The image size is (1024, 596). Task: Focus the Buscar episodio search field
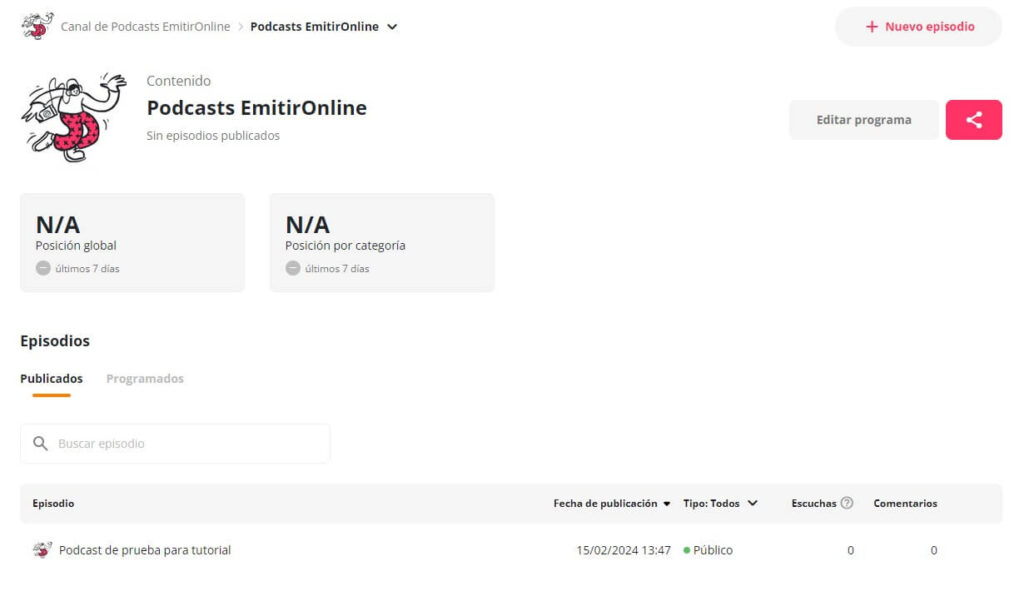coord(175,443)
